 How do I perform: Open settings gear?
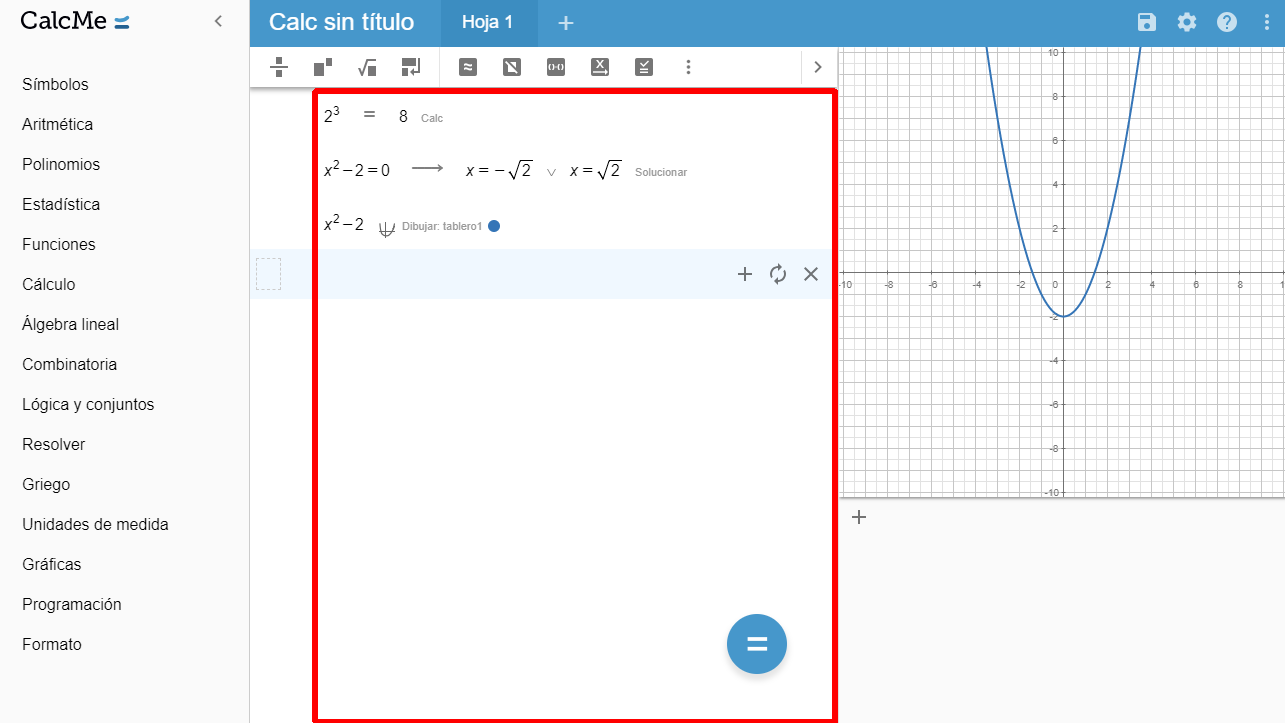1187,22
